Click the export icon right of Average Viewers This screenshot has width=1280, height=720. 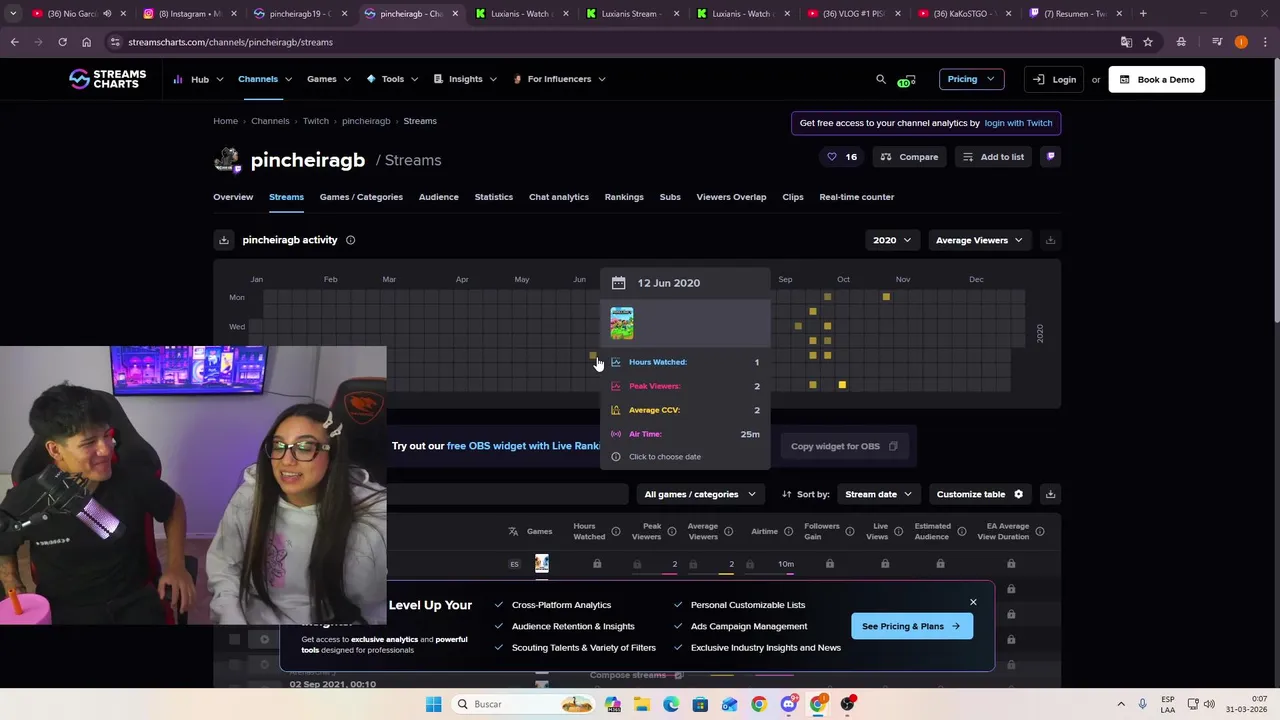1050,240
